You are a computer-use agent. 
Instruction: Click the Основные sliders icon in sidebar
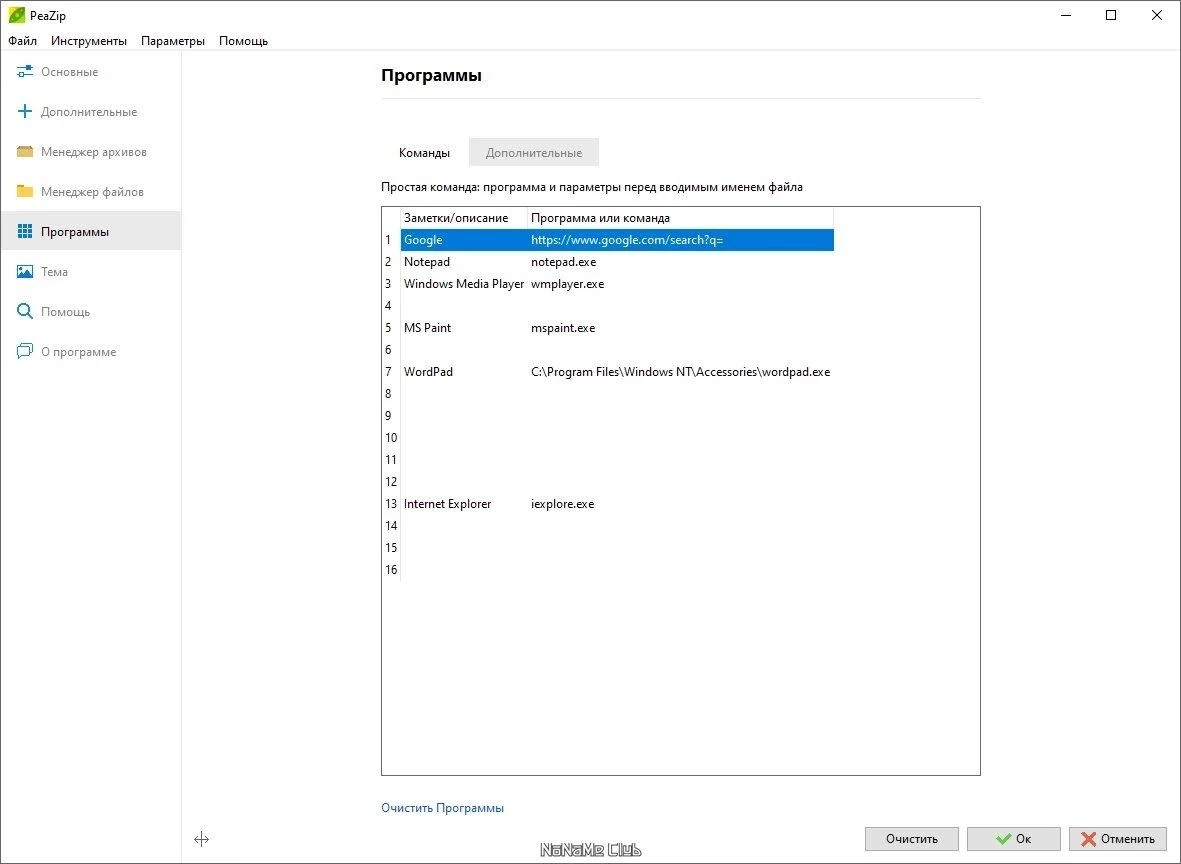(25, 72)
